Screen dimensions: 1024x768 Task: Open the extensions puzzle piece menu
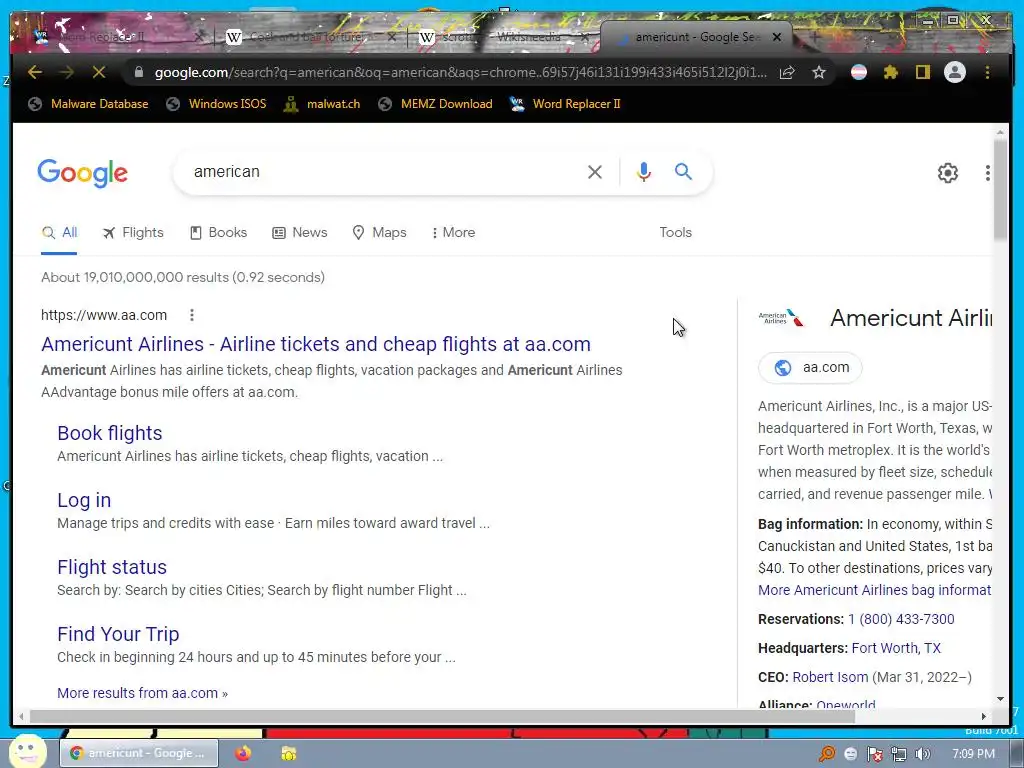coord(891,72)
